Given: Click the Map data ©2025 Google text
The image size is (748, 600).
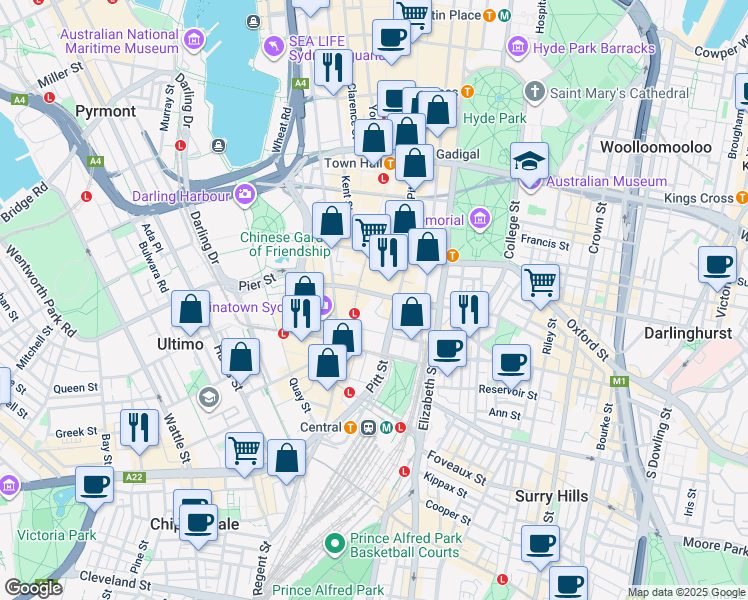Looking at the screenshot, I should [x=685, y=592].
